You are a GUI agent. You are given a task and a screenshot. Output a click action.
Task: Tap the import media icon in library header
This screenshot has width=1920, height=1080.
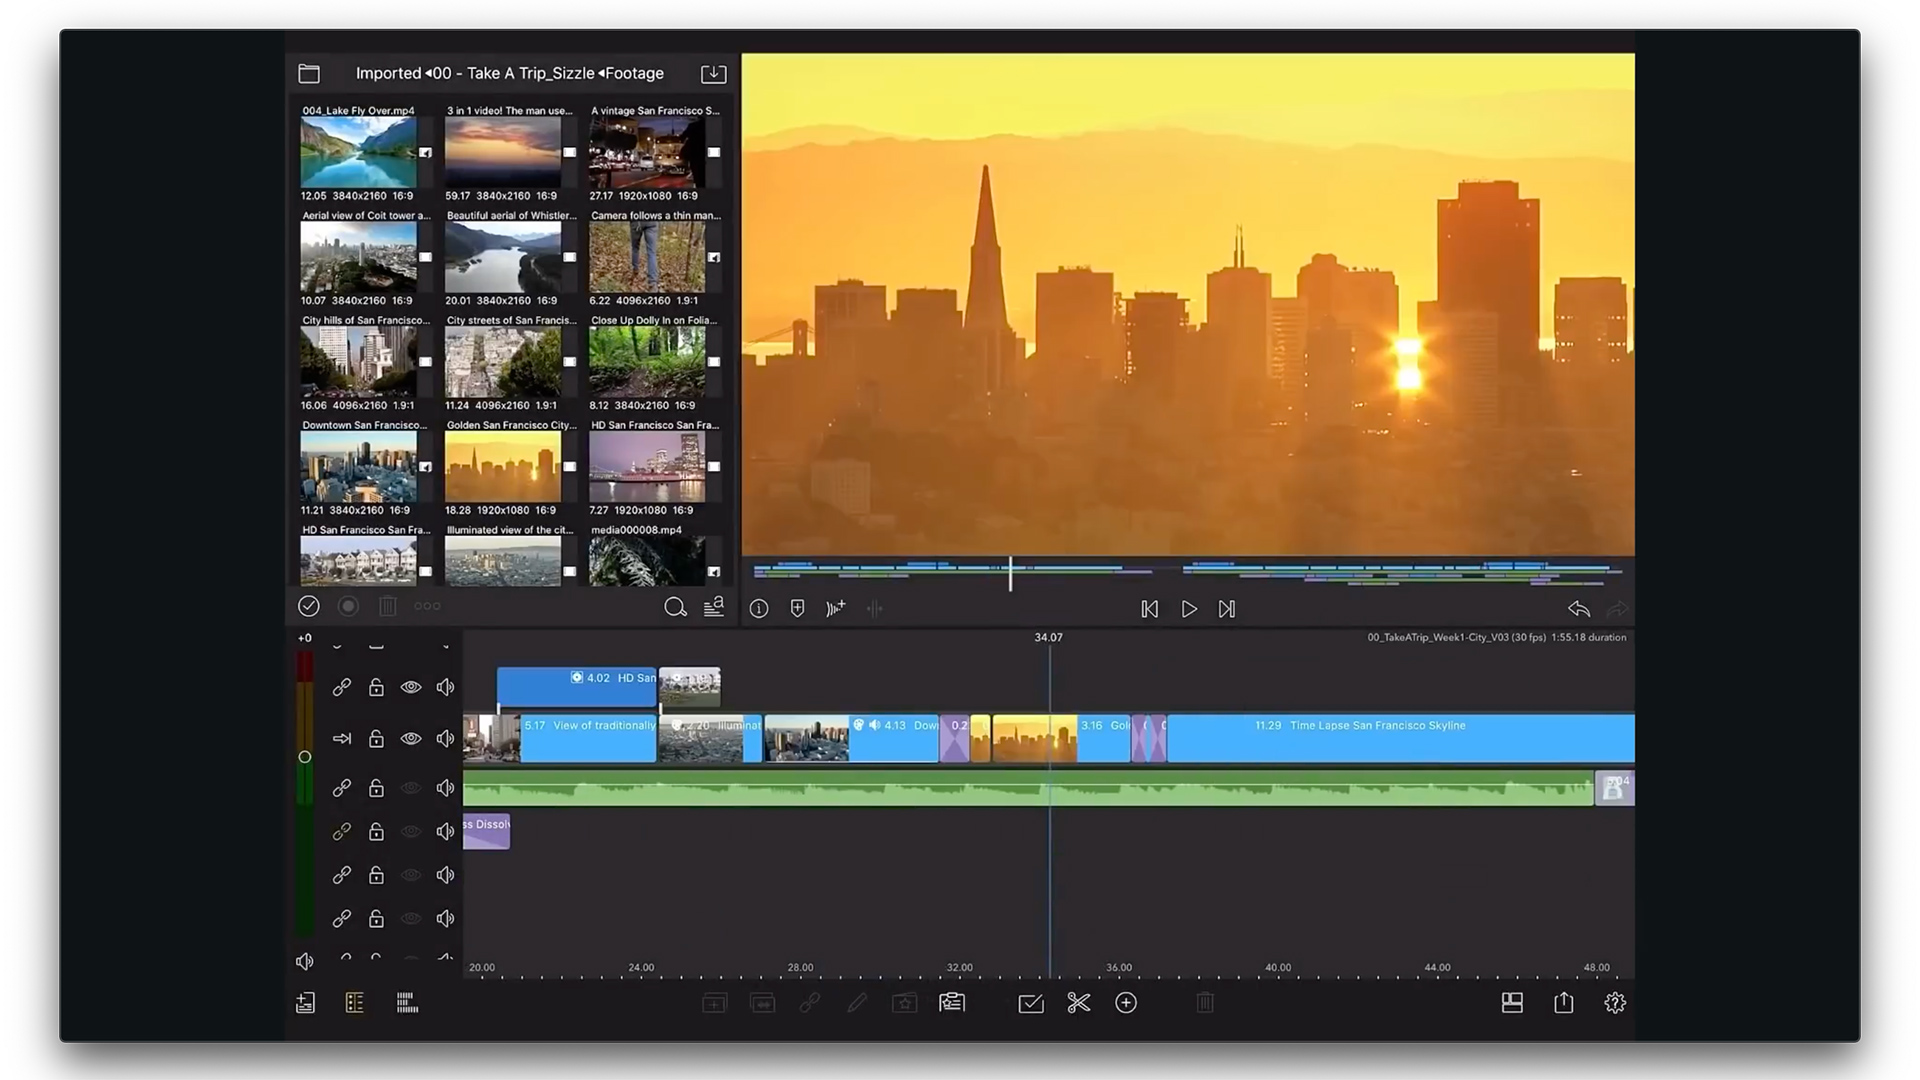713,74
